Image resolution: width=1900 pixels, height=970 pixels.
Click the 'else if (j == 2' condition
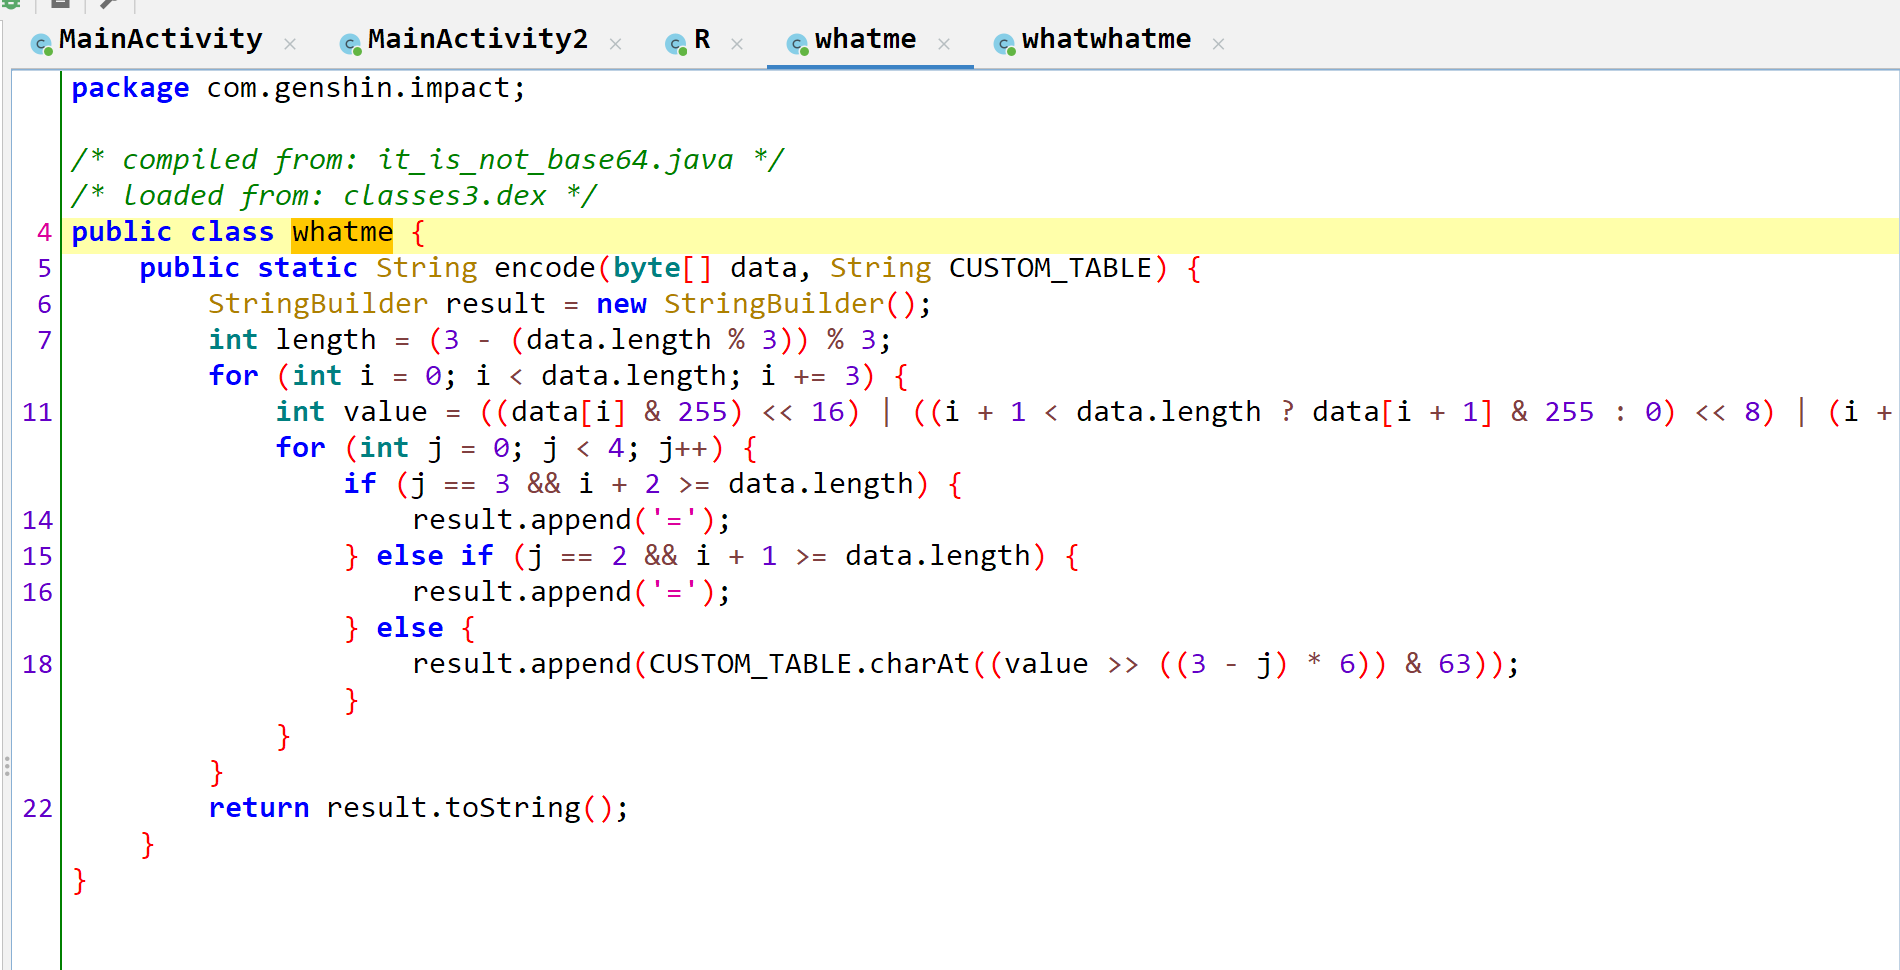[502, 557]
